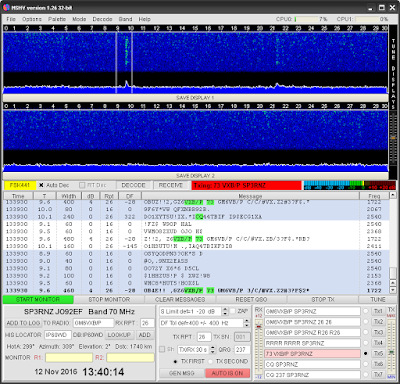Image resolution: width=400 pixels, height=384 pixels.
Task: Open the Mode menu
Action: 79,19
